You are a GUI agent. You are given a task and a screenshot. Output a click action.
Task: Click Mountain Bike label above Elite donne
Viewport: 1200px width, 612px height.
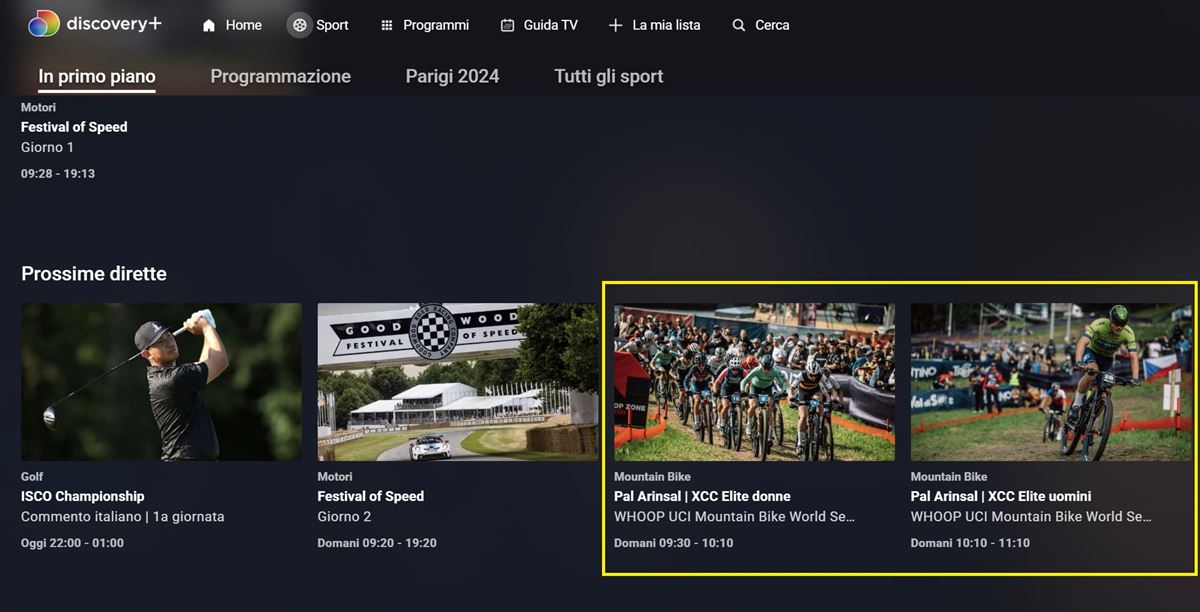pos(652,477)
